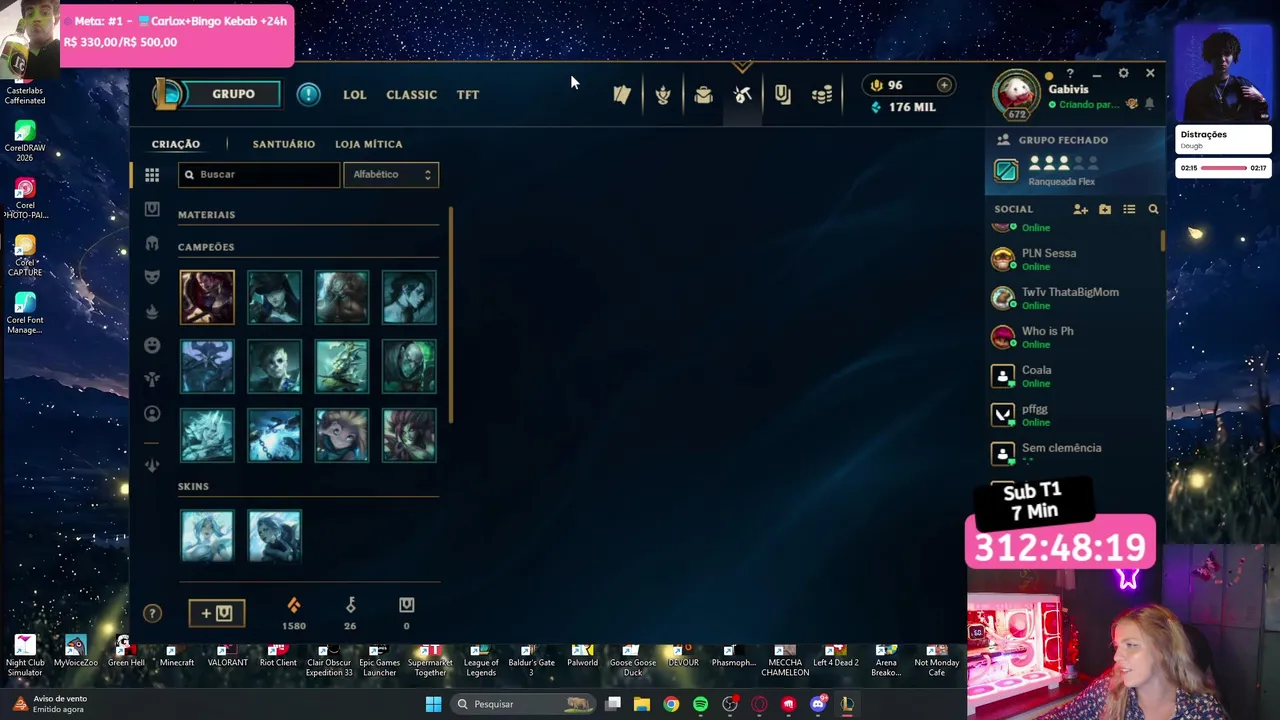
Task: Open the Palworld desktop shortcut
Action: click(x=582, y=655)
